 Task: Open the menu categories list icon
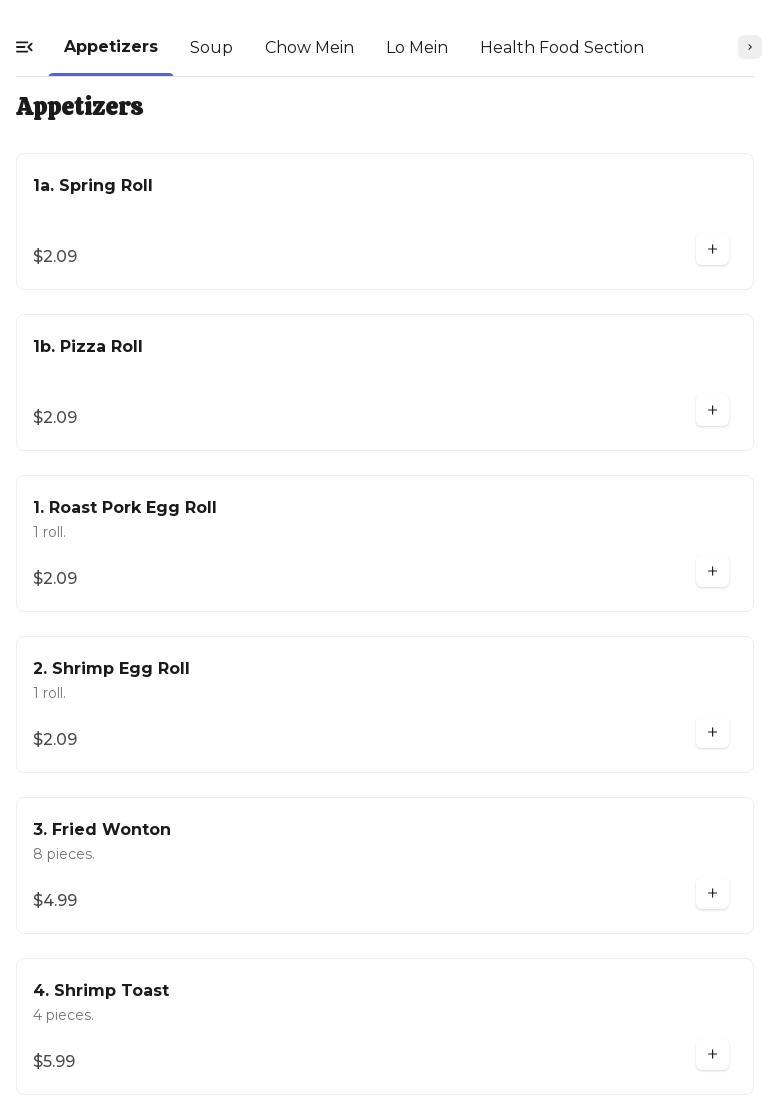tap(25, 47)
